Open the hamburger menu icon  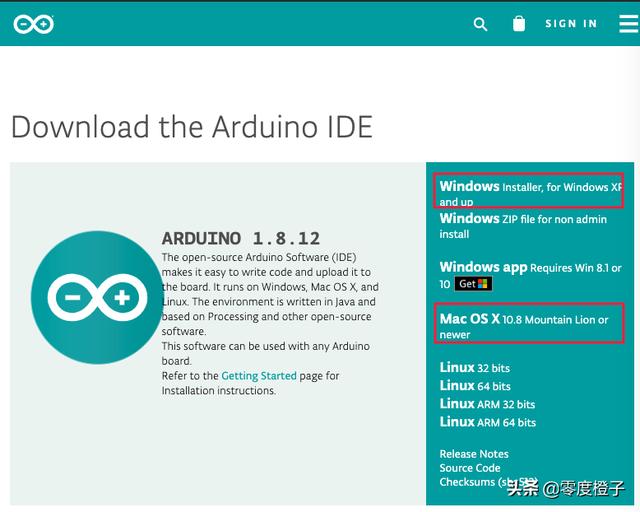point(629,24)
